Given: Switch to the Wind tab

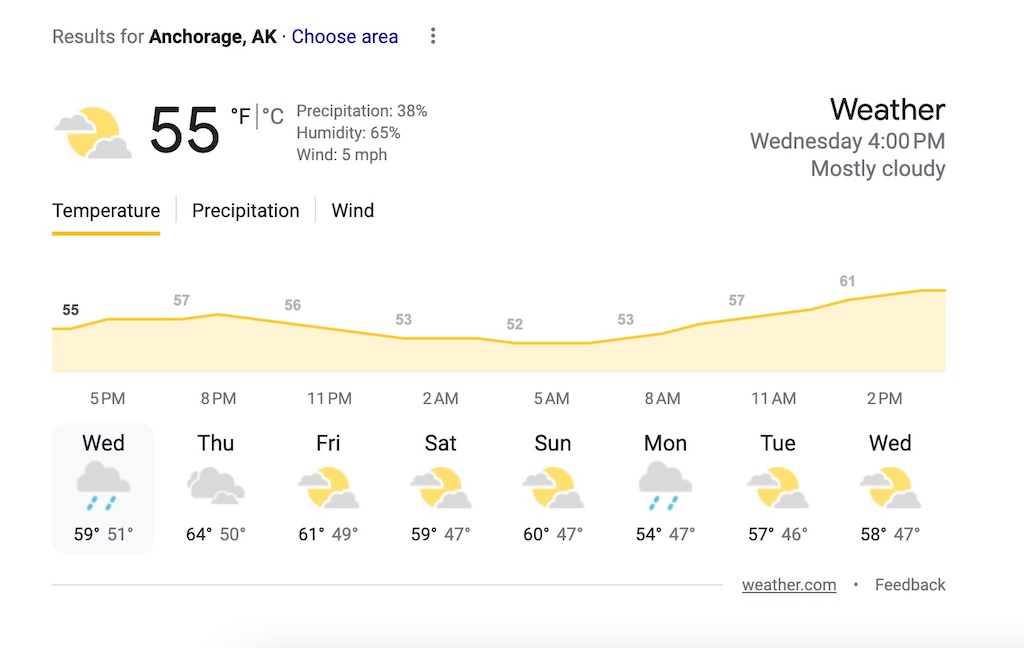Looking at the screenshot, I should click(x=353, y=211).
